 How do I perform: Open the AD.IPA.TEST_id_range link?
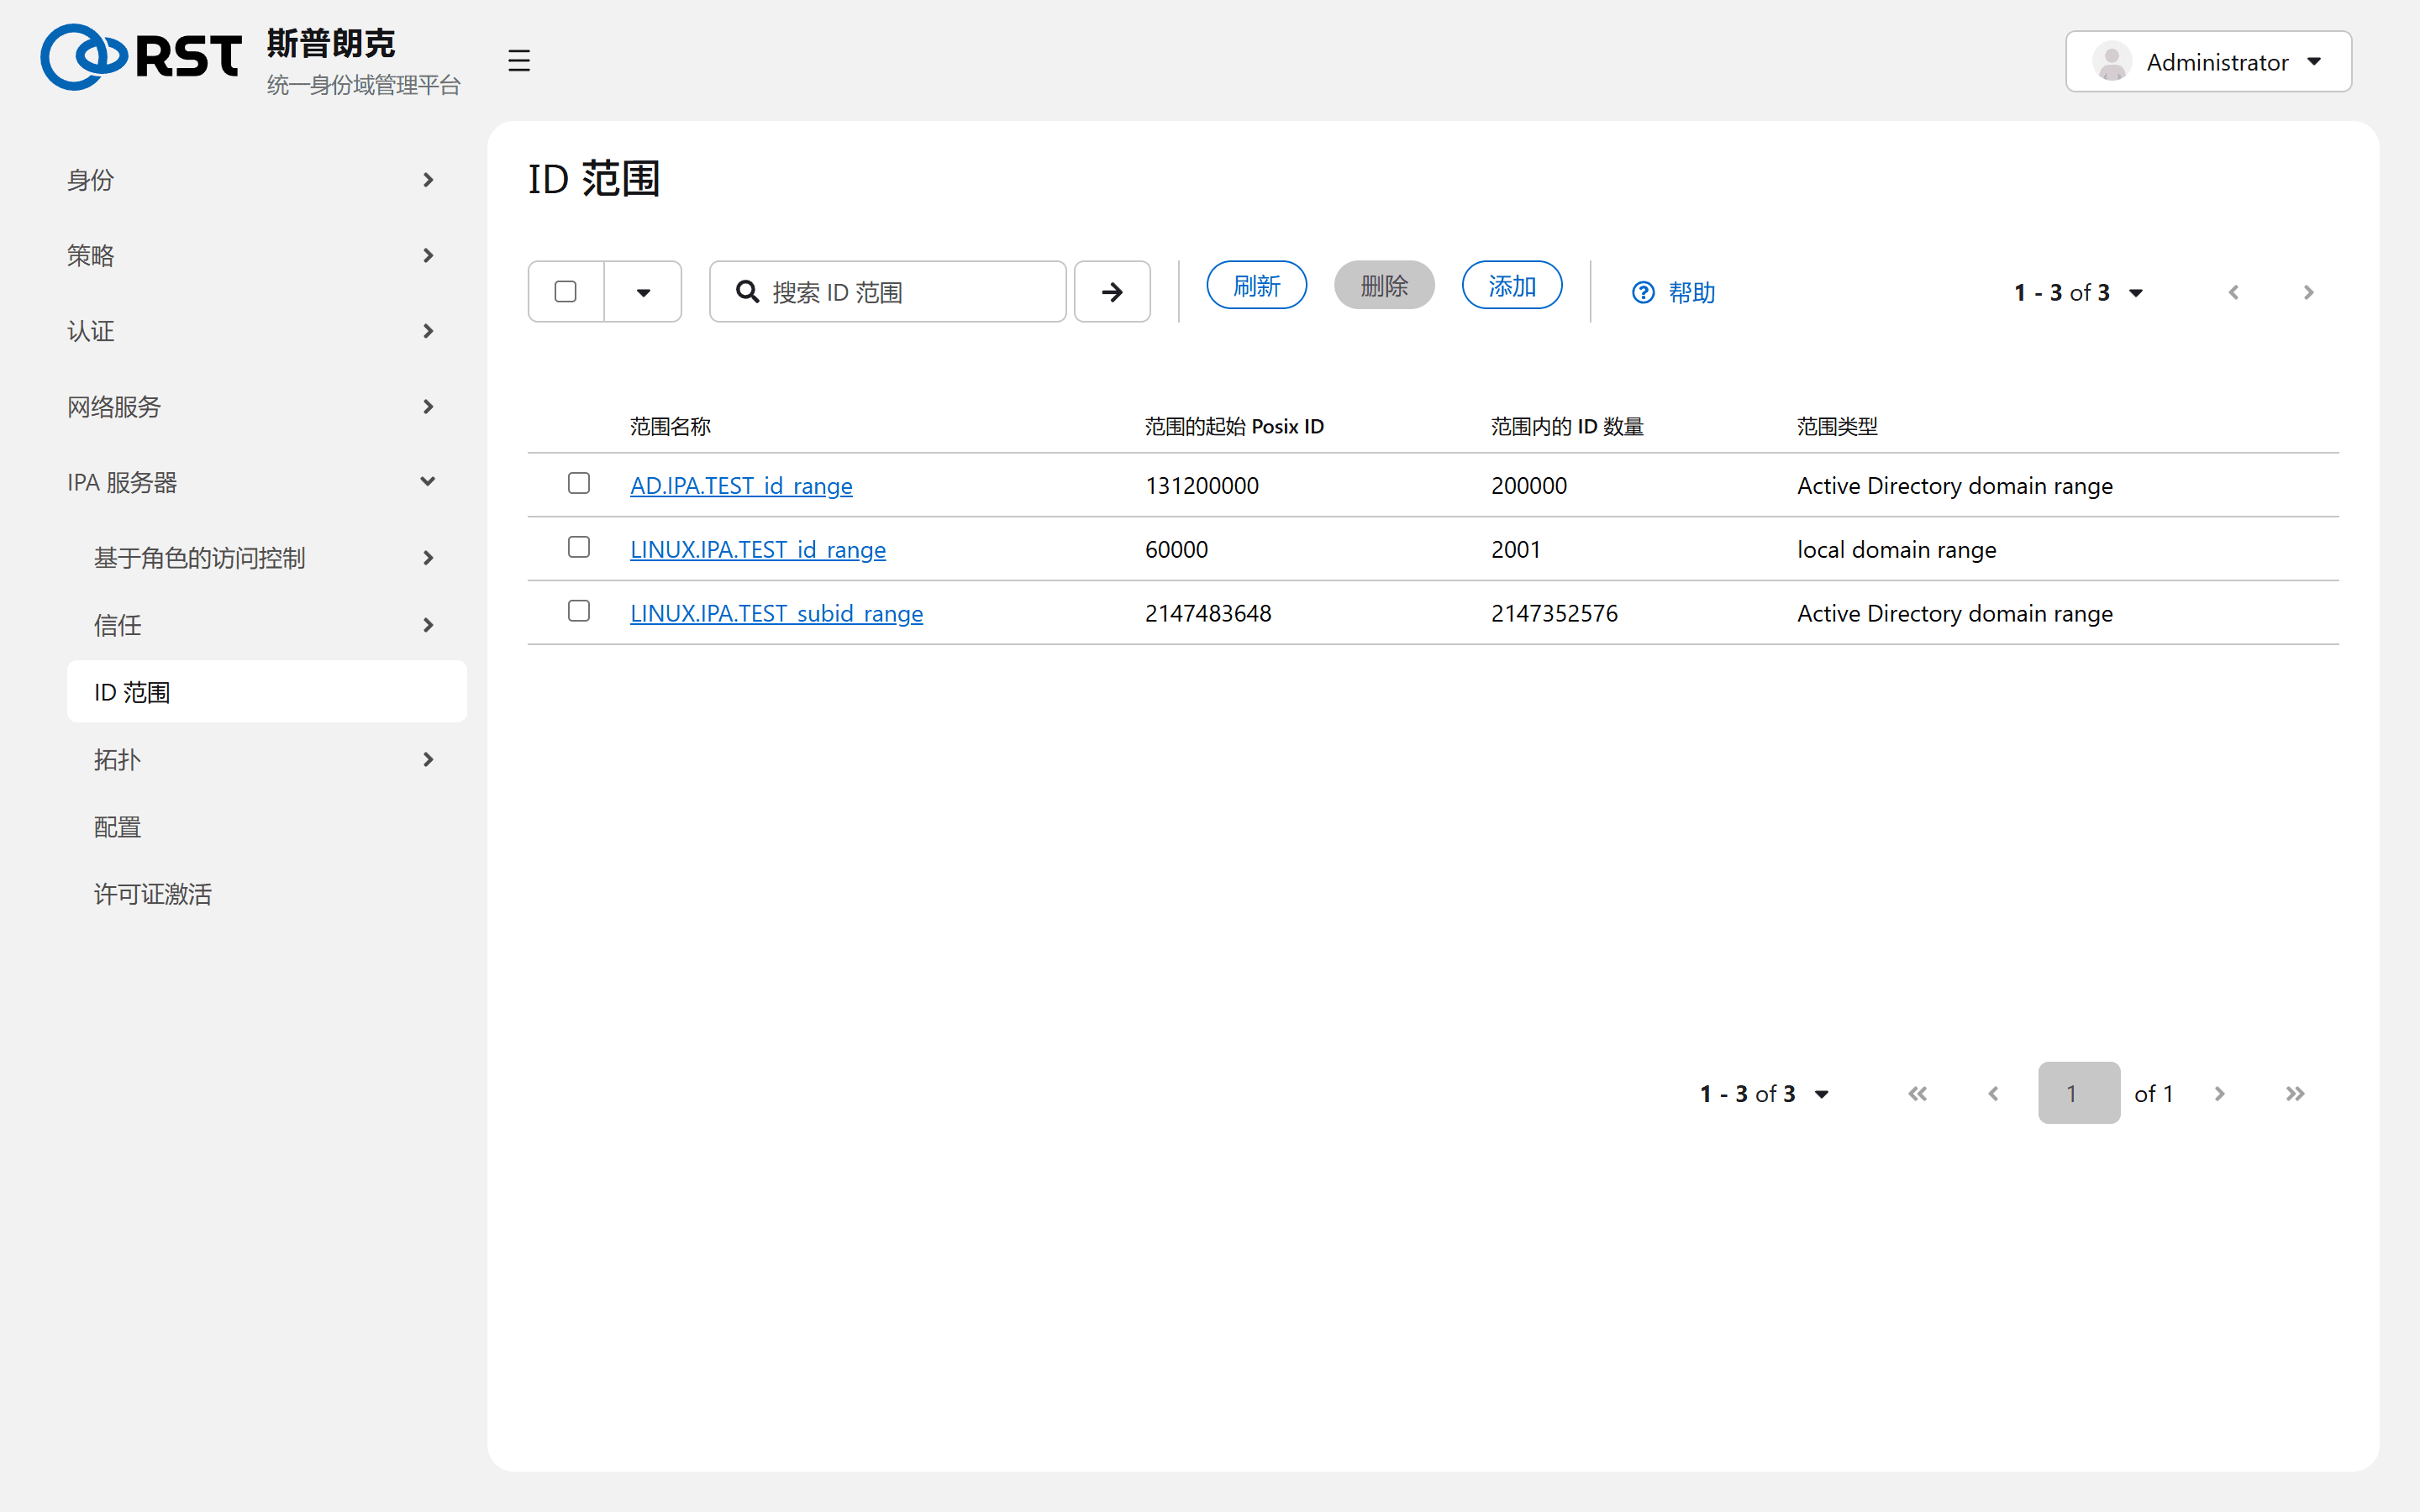tap(741, 486)
